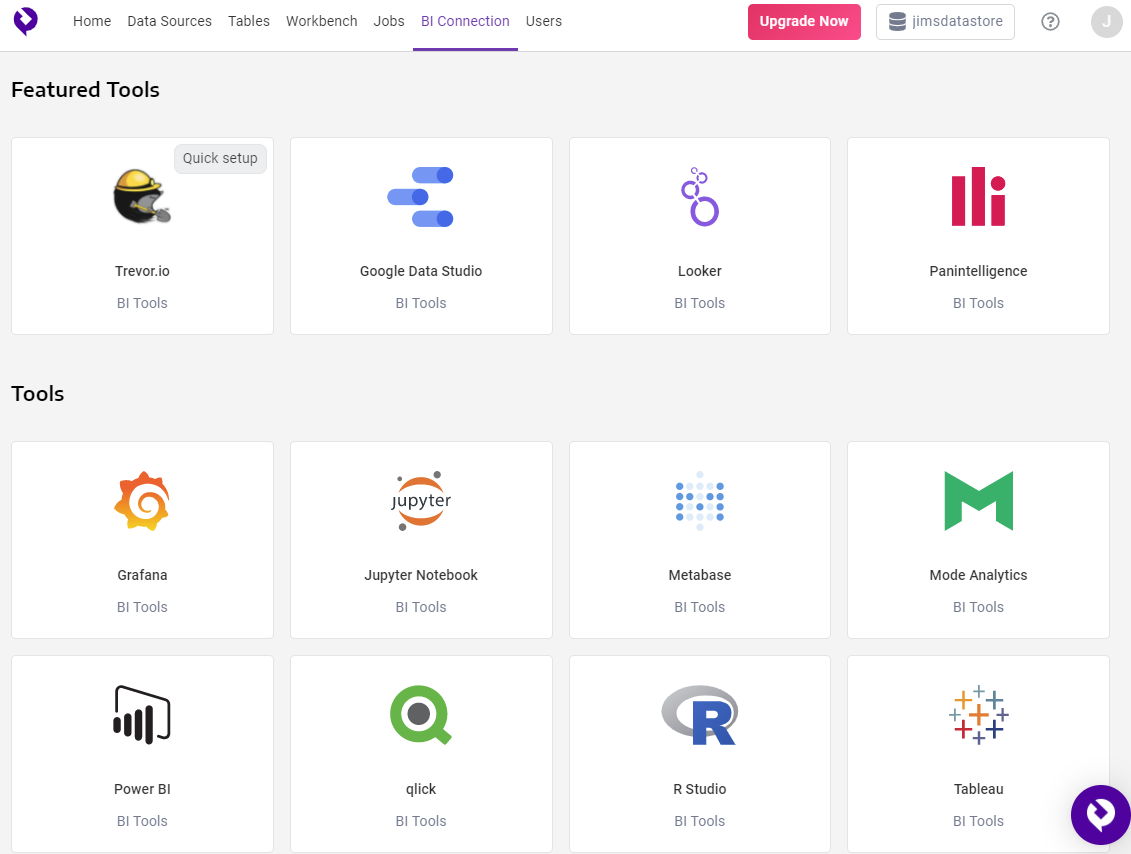Go to the Data Sources tab
Screen dimensions: 1131x854
click(169, 21)
